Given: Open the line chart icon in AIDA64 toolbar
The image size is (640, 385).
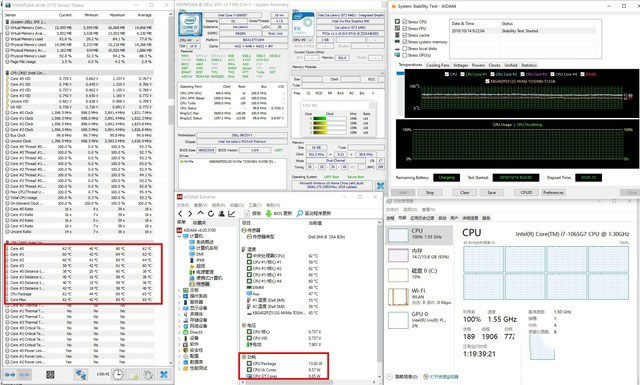Looking at the screenshot, I should 231,214.
